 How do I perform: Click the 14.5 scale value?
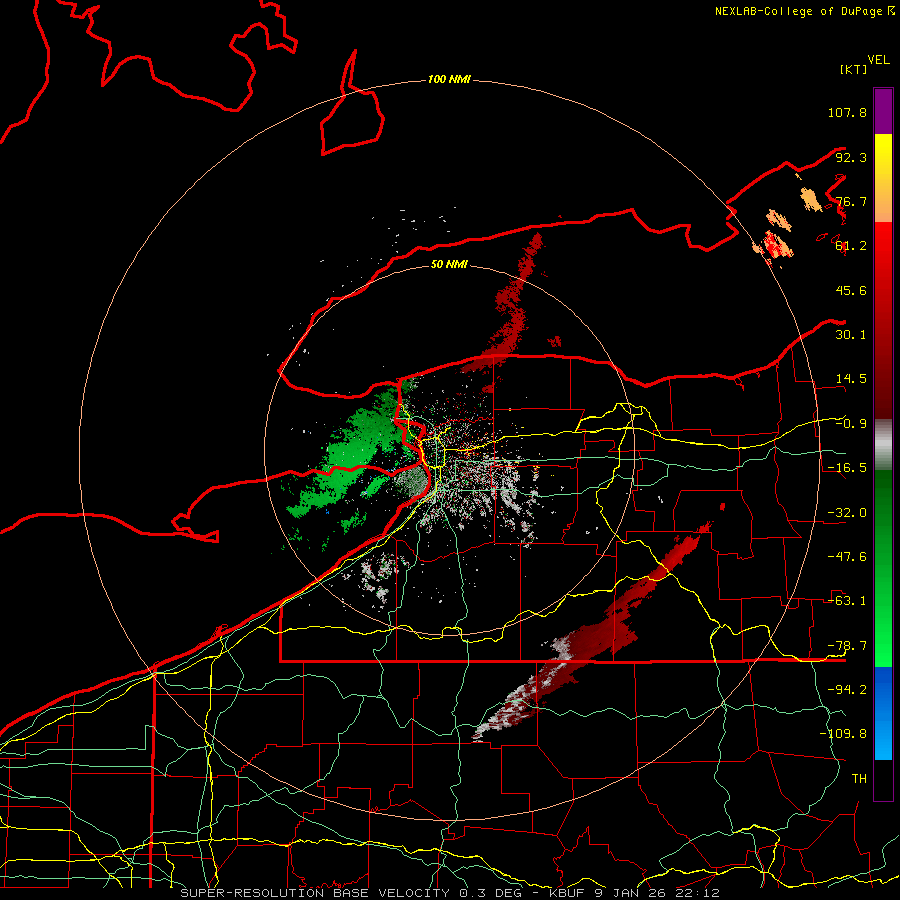pos(851,379)
